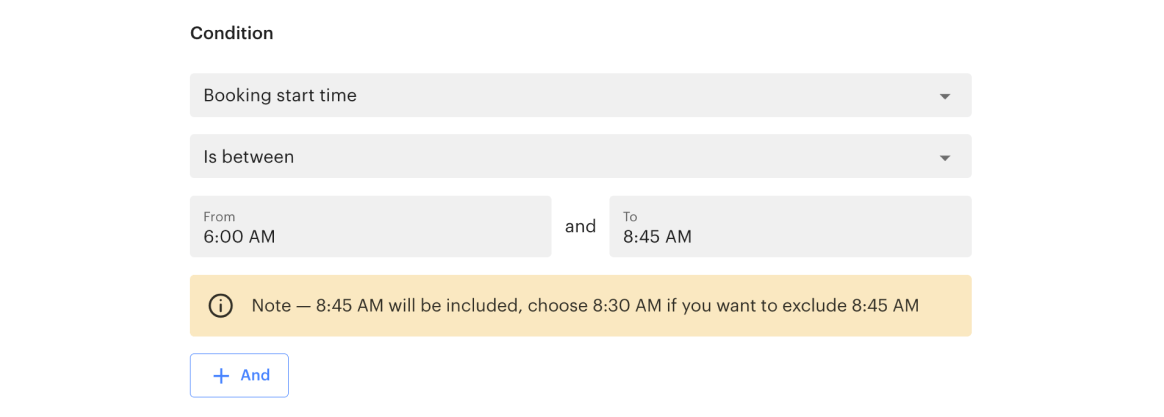This screenshot has width=1164, height=417.
Task: Open the To time picker
Action: pos(790,227)
